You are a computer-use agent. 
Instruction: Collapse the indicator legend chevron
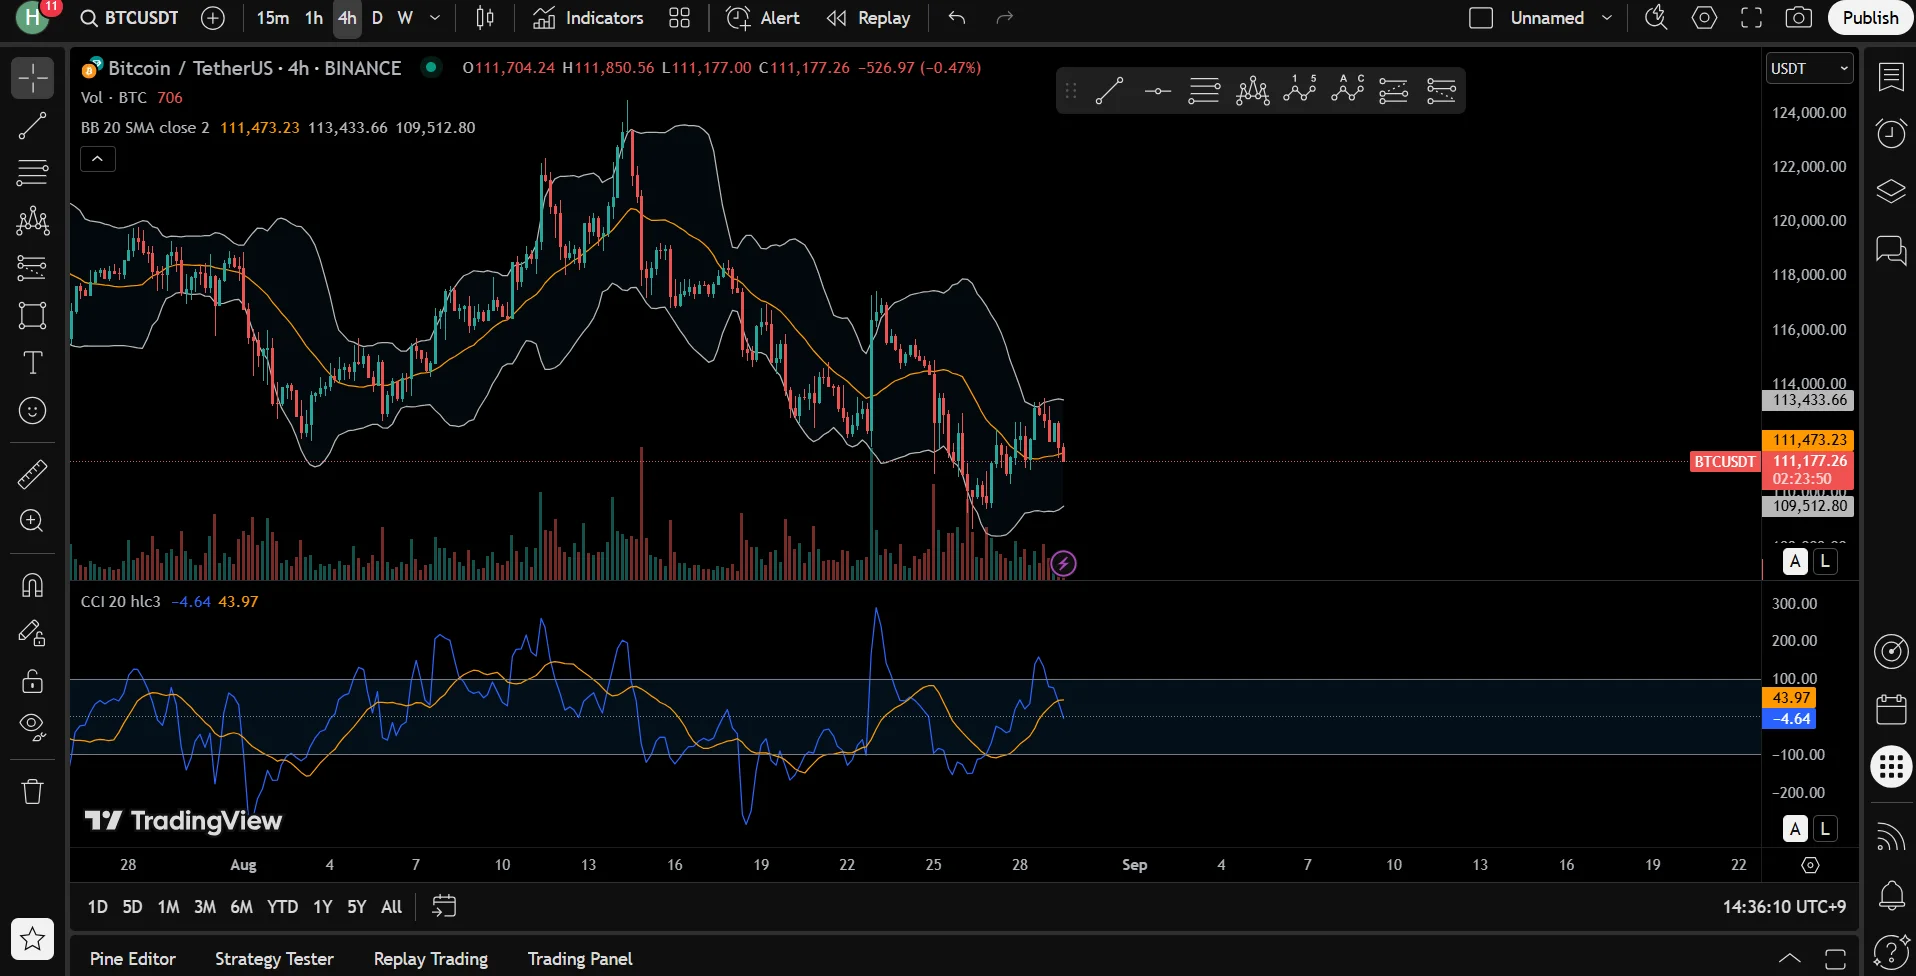pyautogui.click(x=98, y=159)
